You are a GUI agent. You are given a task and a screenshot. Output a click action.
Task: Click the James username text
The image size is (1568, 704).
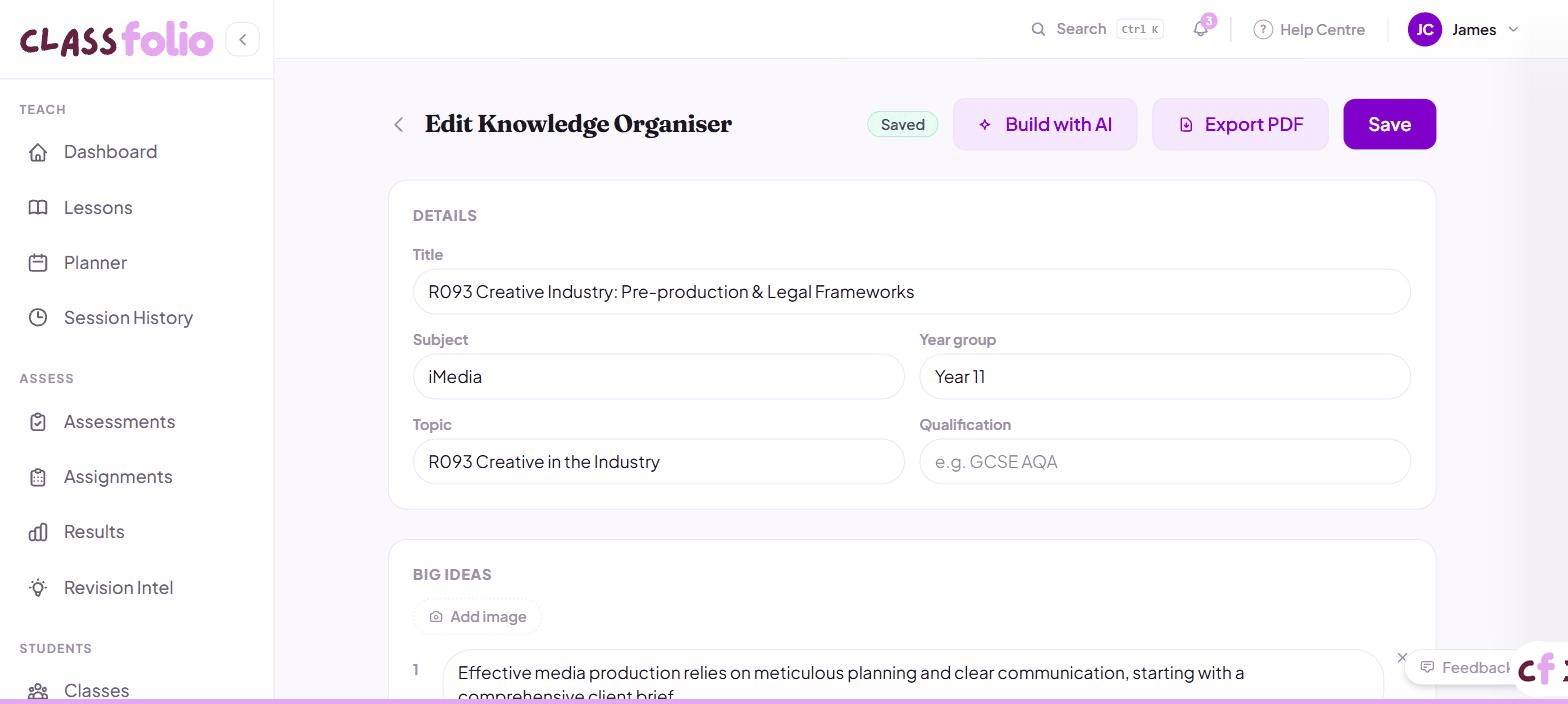(1474, 29)
